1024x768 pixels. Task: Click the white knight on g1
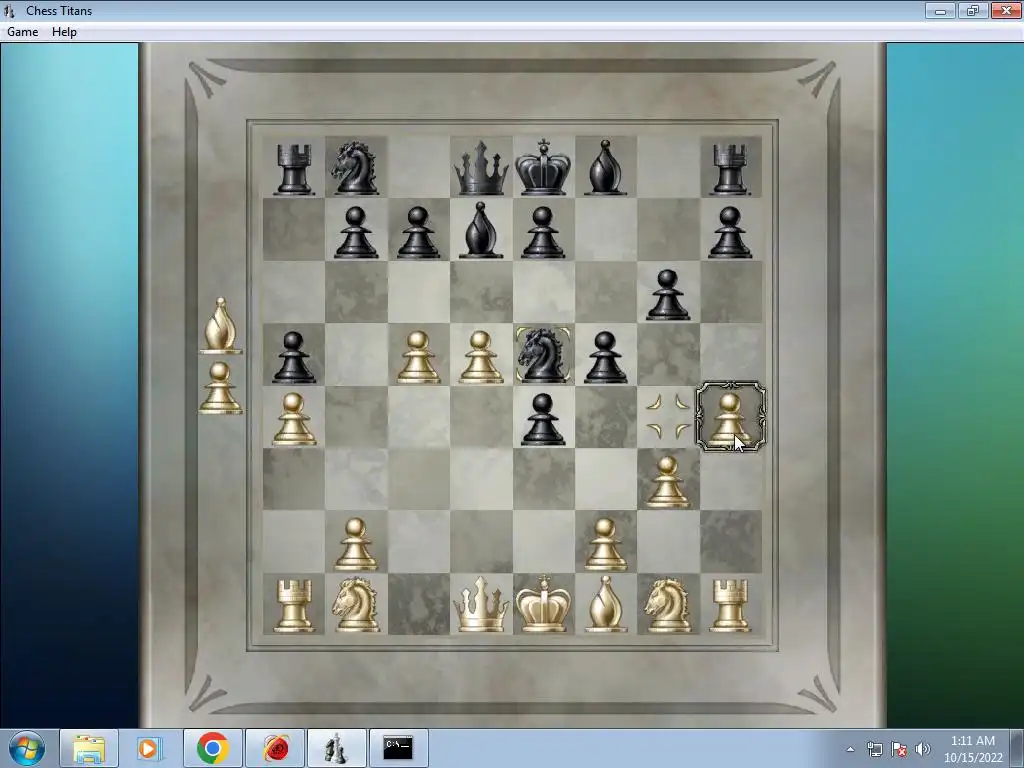click(x=667, y=605)
